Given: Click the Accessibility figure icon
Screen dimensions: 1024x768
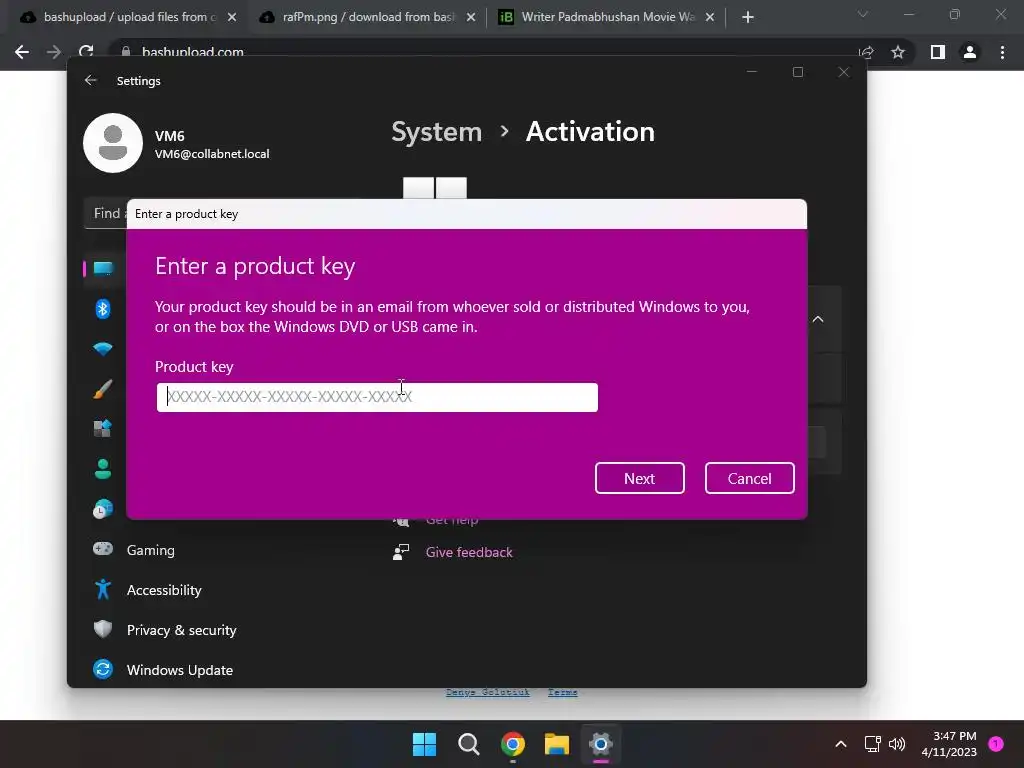Looking at the screenshot, I should (103, 589).
